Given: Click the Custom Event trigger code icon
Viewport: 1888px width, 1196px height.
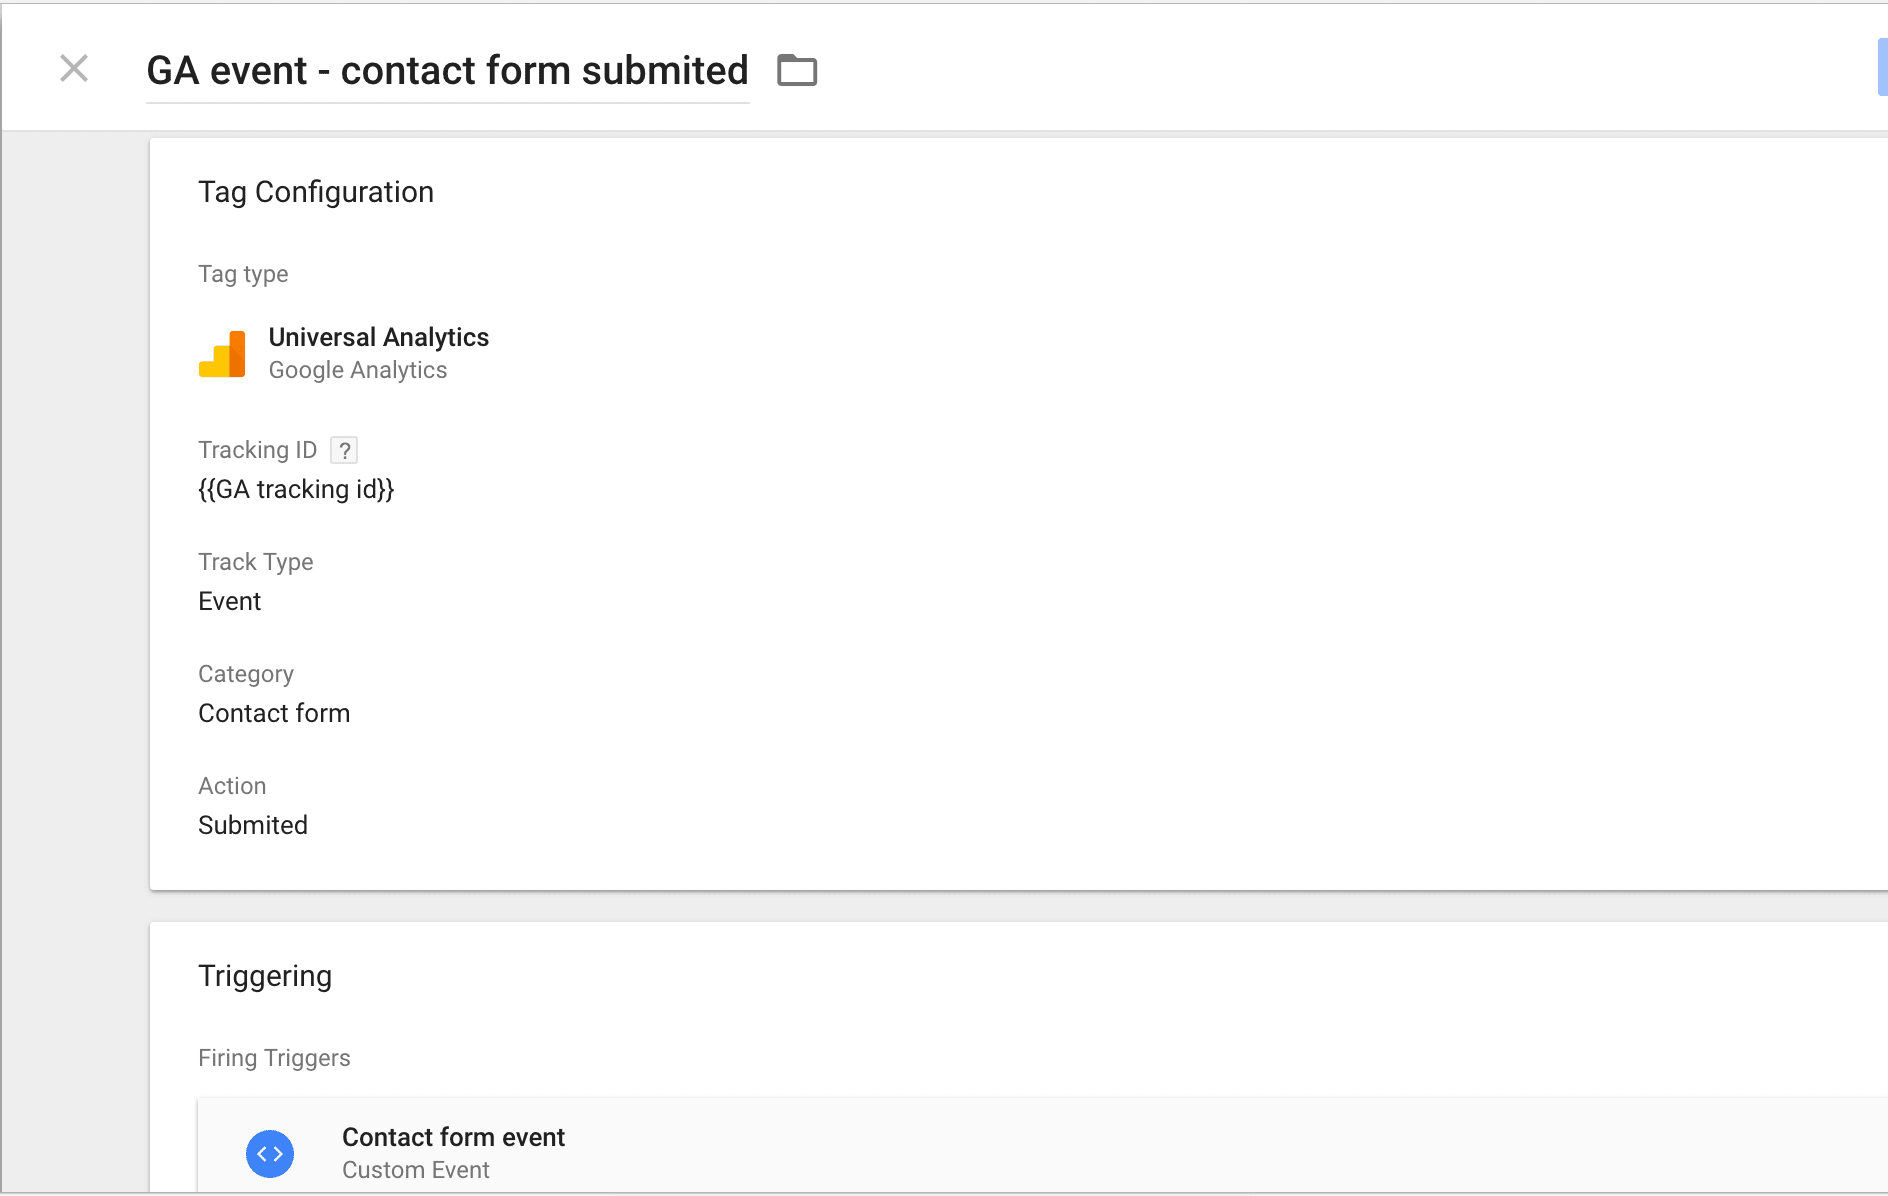Looking at the screenshot, I should tap(270, 1153).
